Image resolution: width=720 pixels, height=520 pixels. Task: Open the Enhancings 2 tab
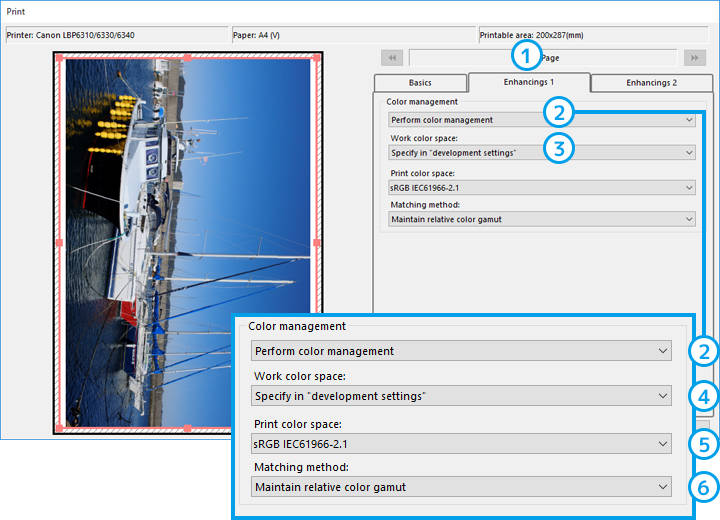coord(652,83)
